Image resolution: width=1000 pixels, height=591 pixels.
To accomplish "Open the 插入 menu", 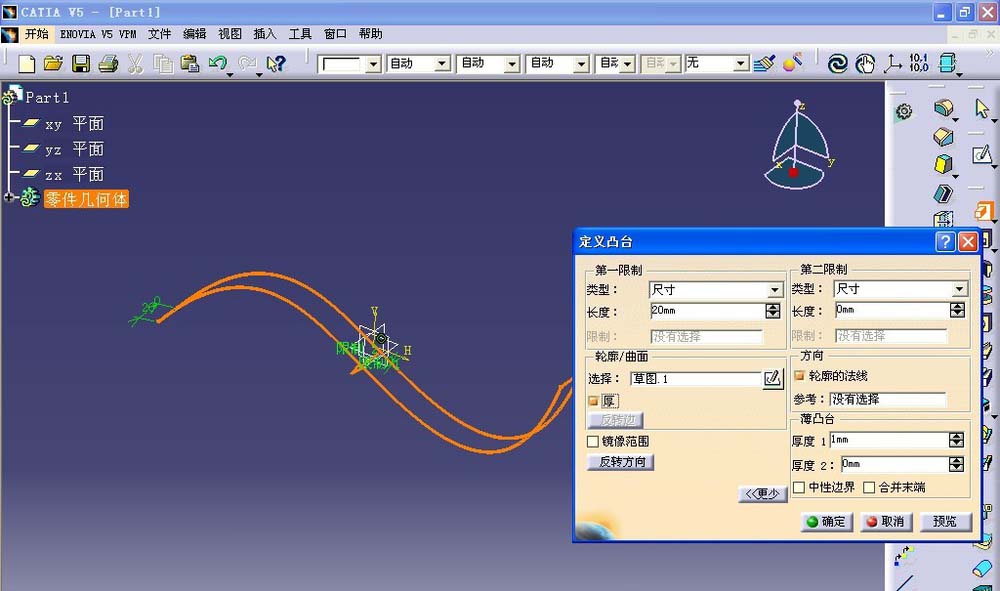I will coord(265,34).
